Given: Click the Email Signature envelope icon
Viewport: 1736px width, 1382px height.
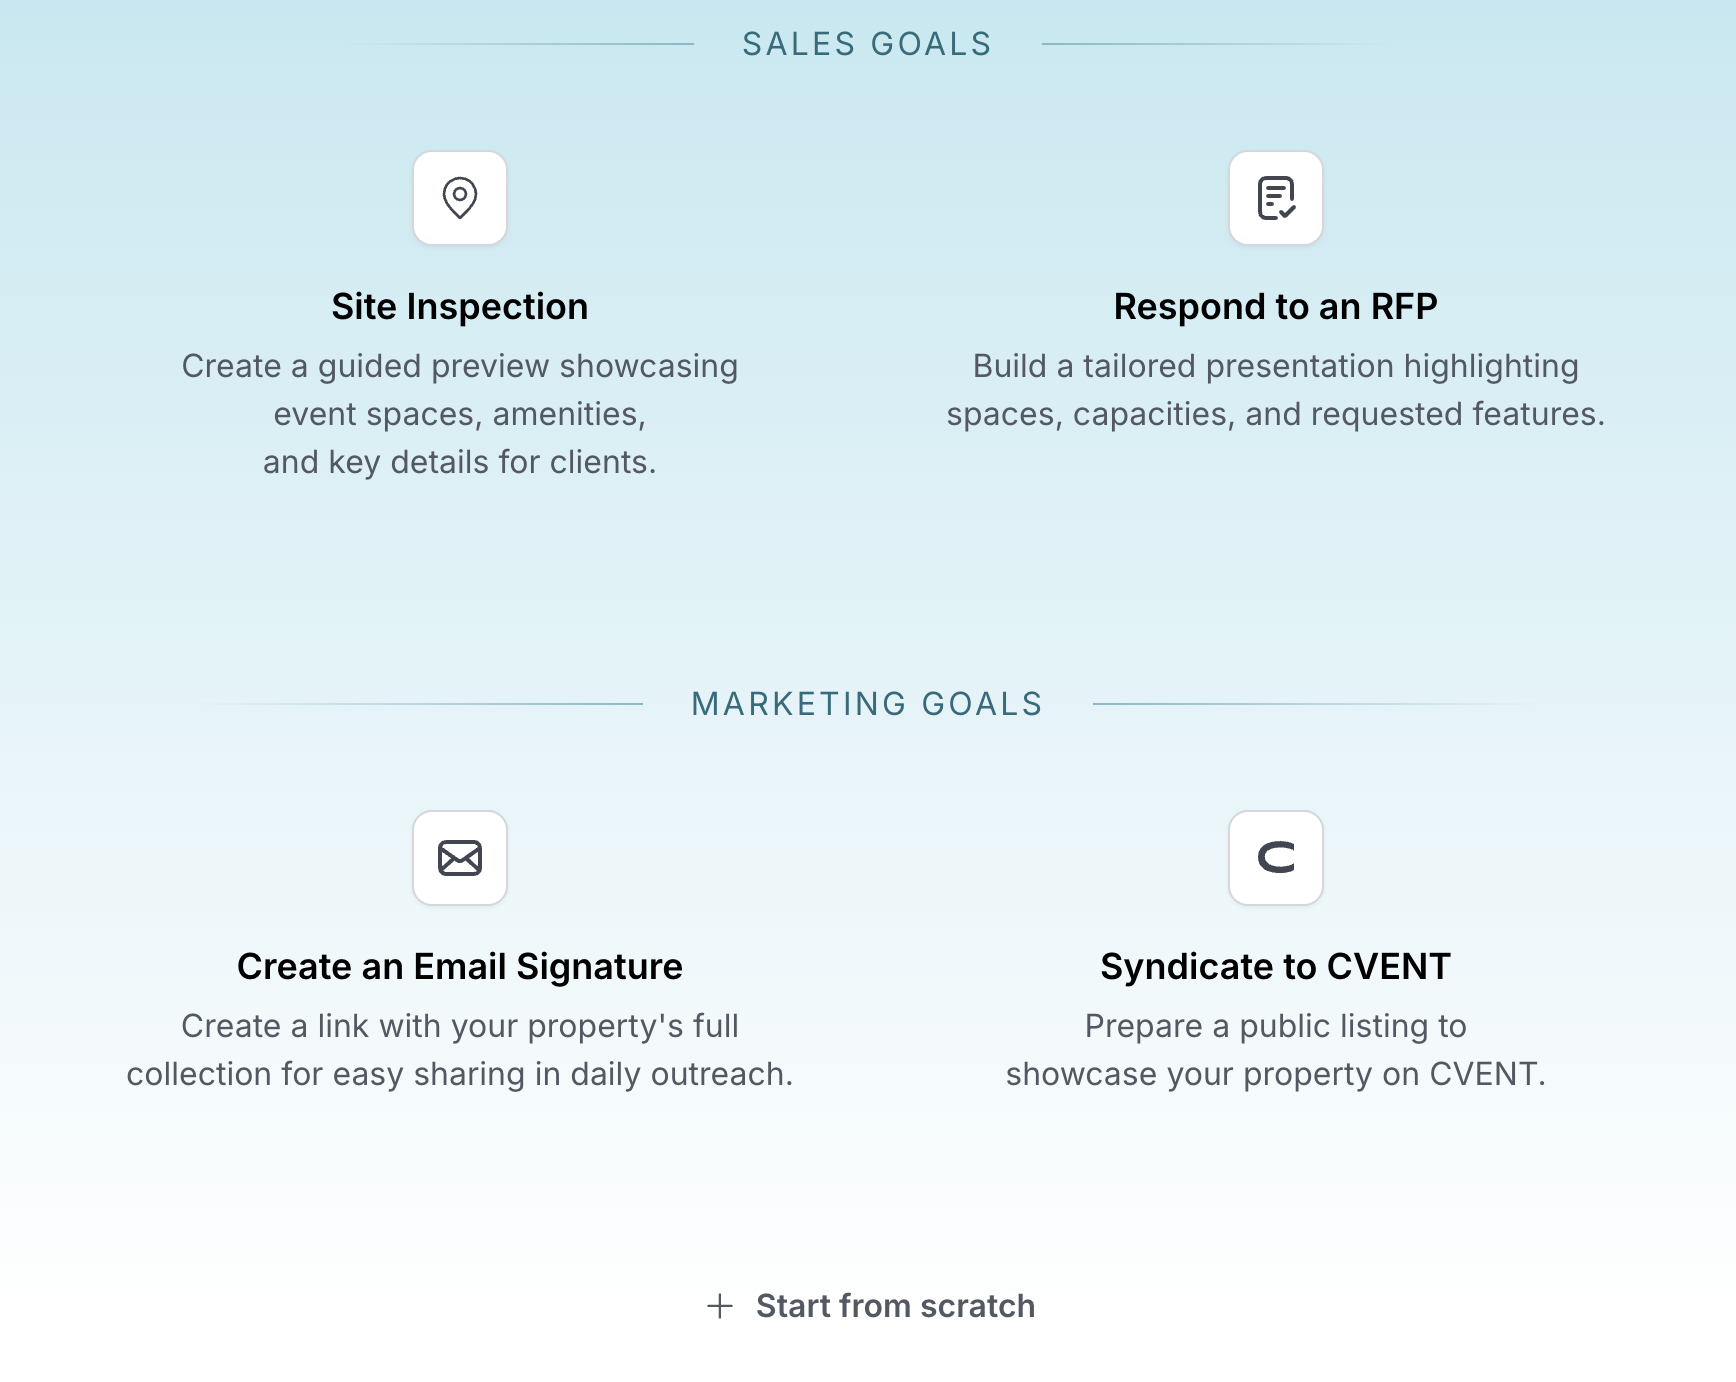Looking at the screenshot, I should (x=460, y=858).
